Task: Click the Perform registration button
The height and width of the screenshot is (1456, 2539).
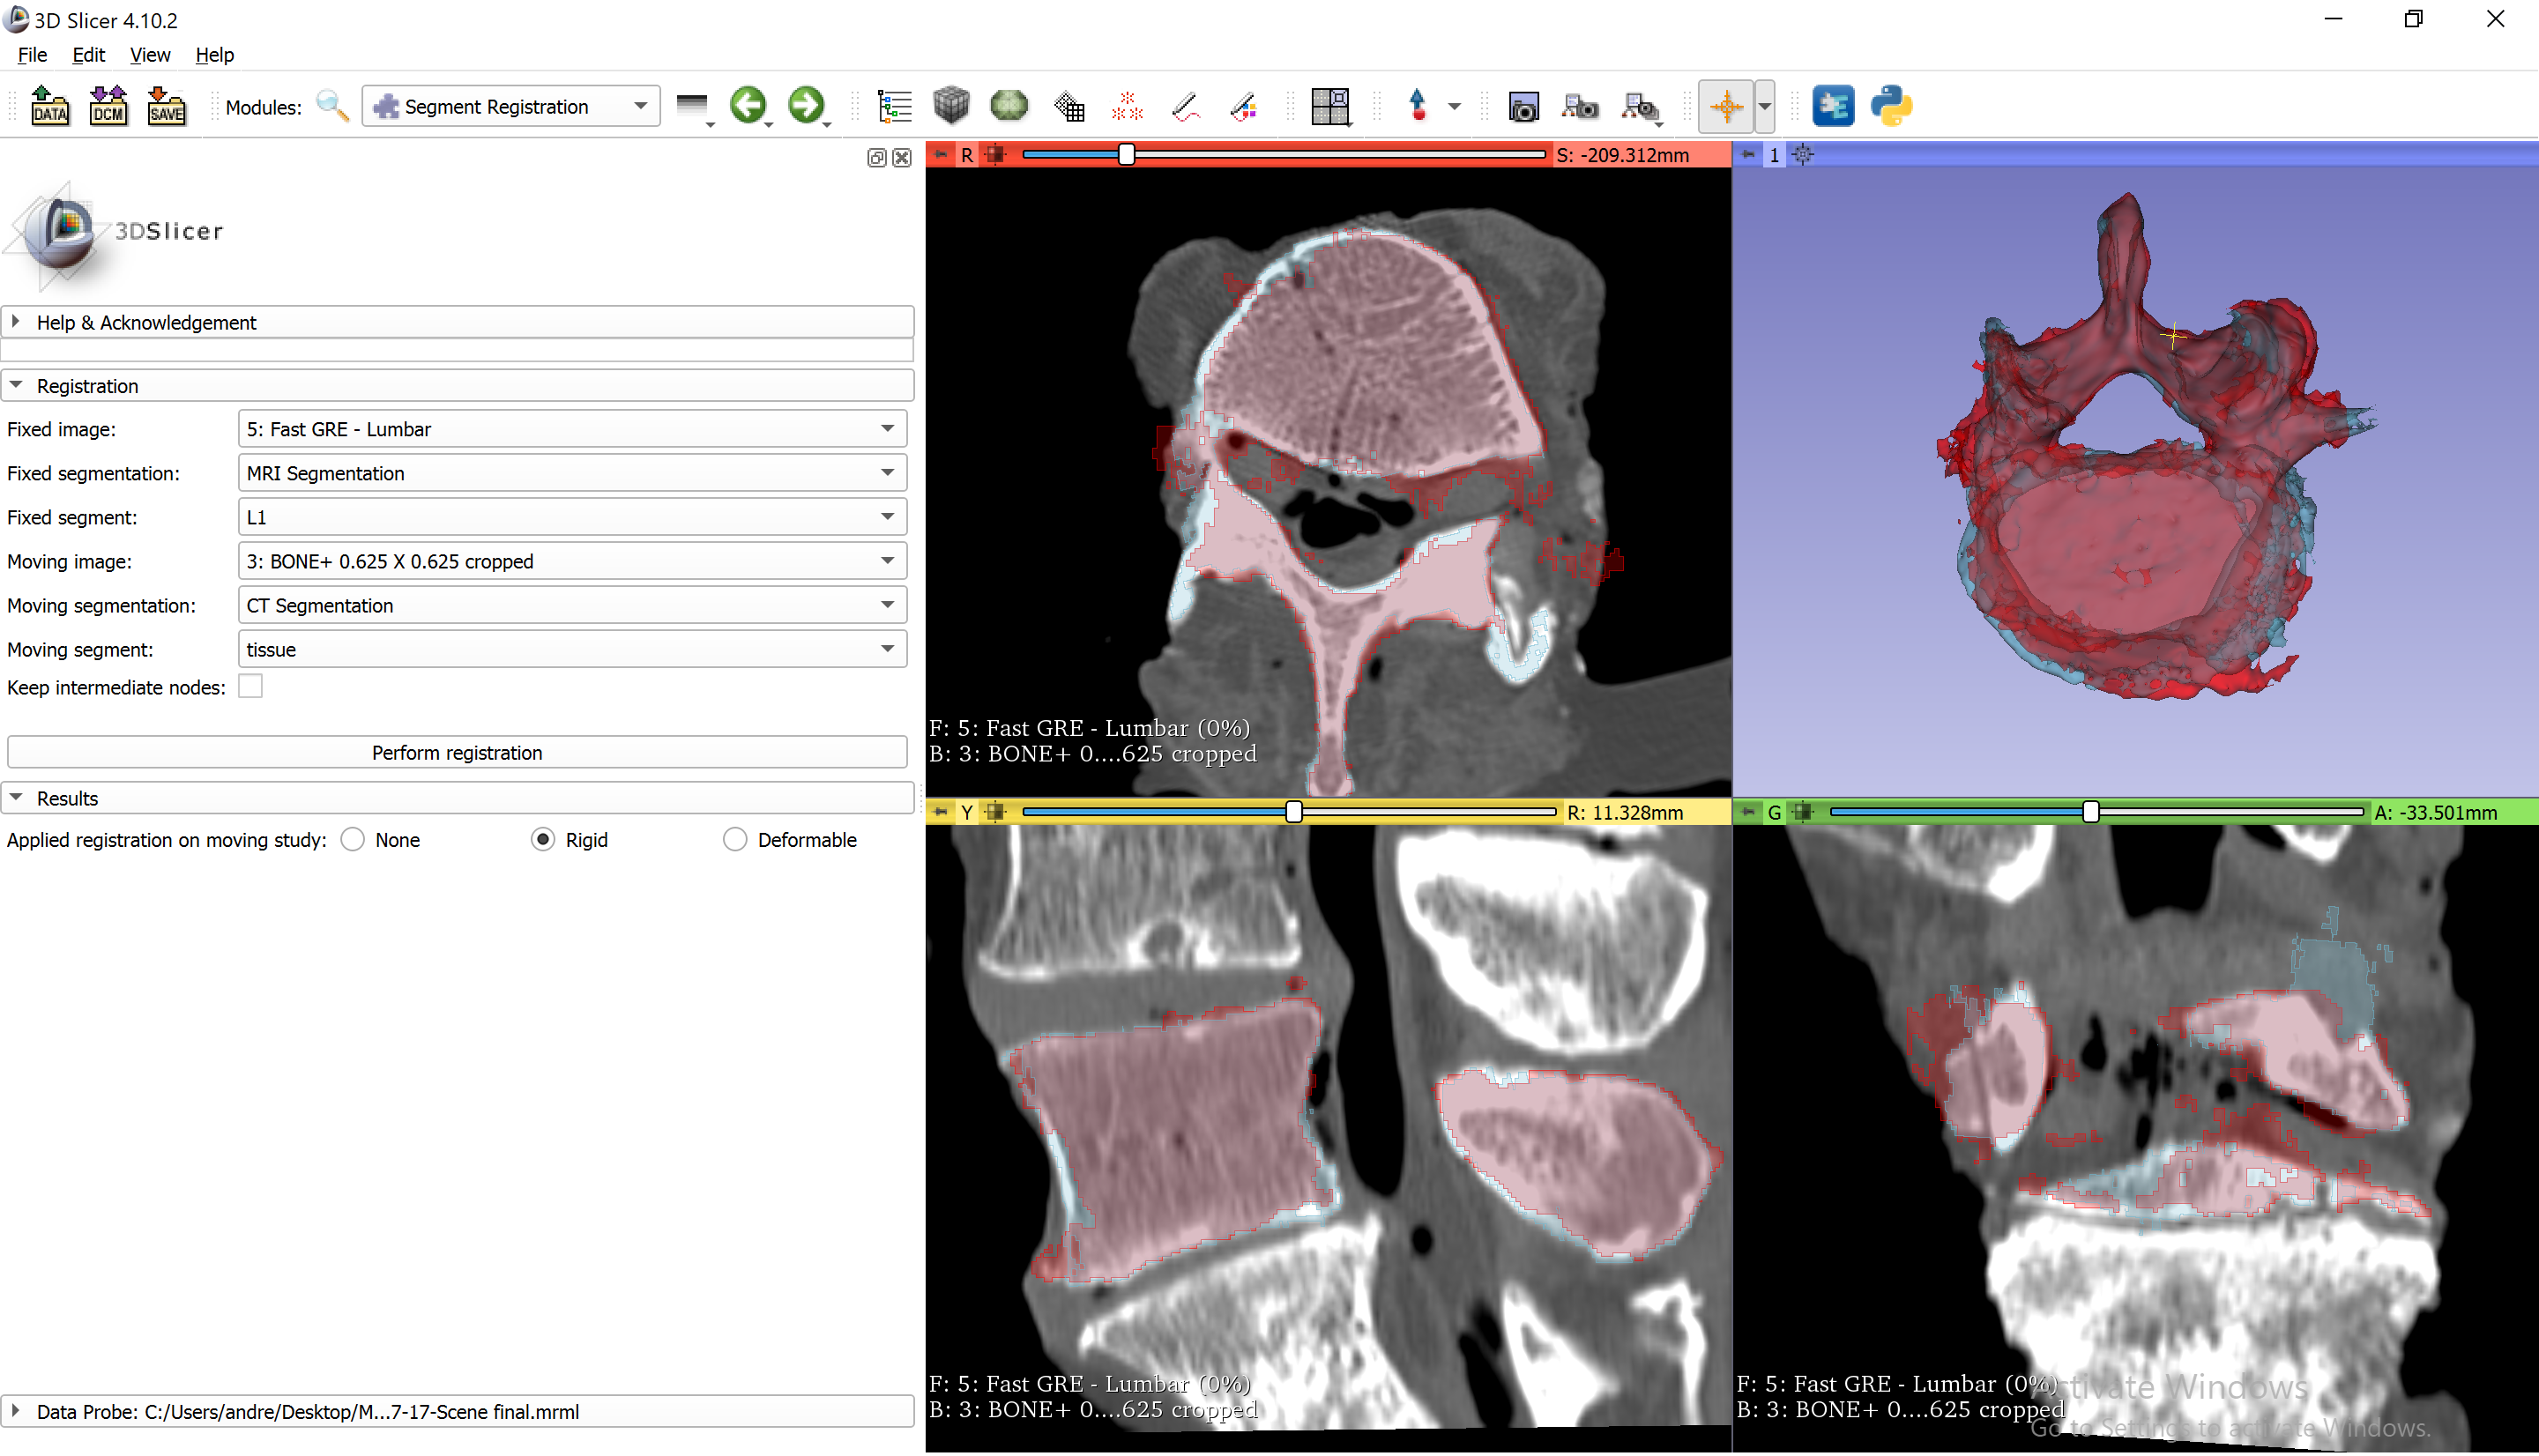Action: (457, 752)
